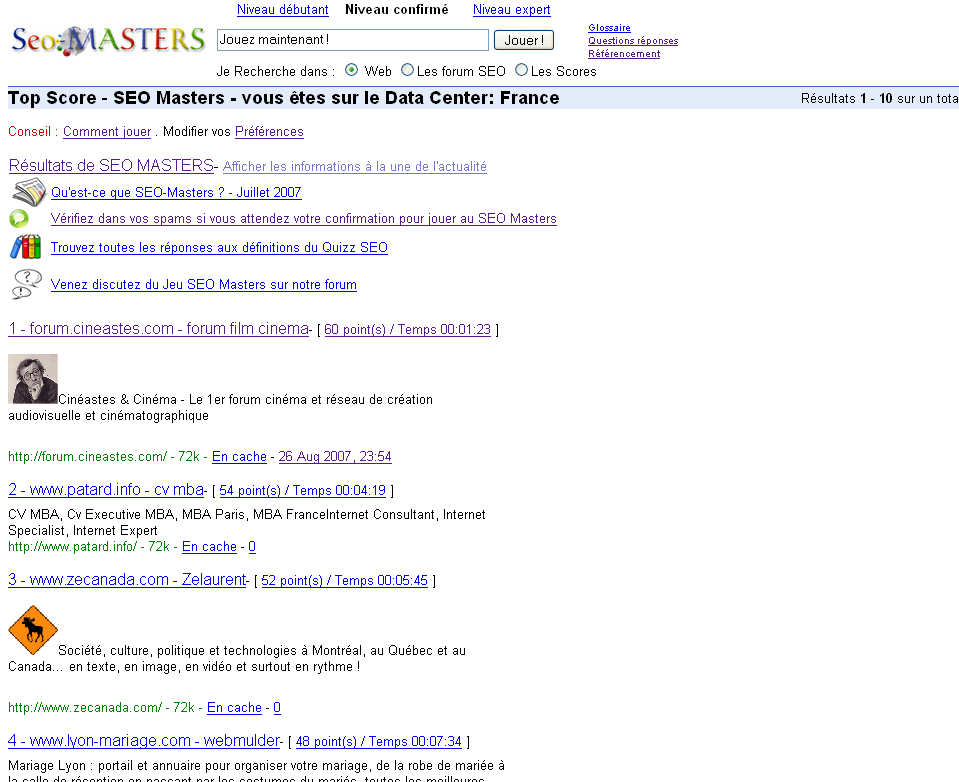Open En cache for forum.cineastes.com
The image size is (959, 782).
239,457
